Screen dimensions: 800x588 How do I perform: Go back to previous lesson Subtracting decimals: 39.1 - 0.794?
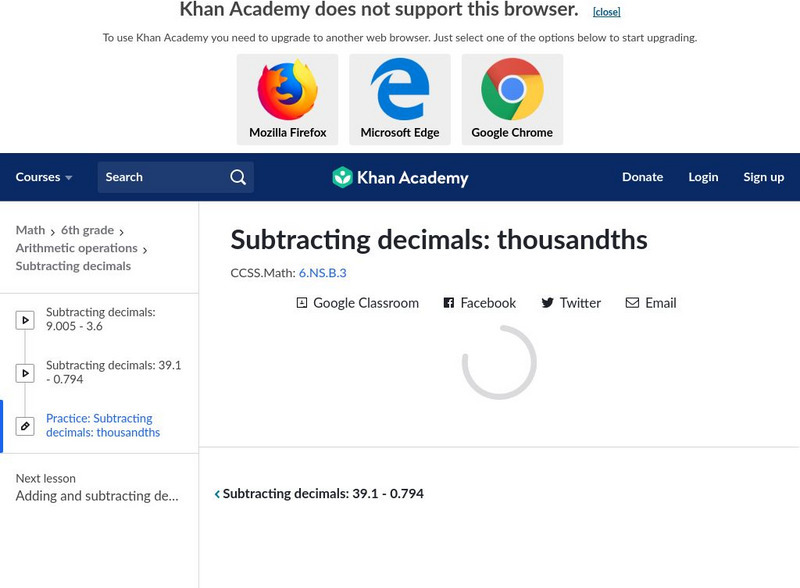coord(320,494)
